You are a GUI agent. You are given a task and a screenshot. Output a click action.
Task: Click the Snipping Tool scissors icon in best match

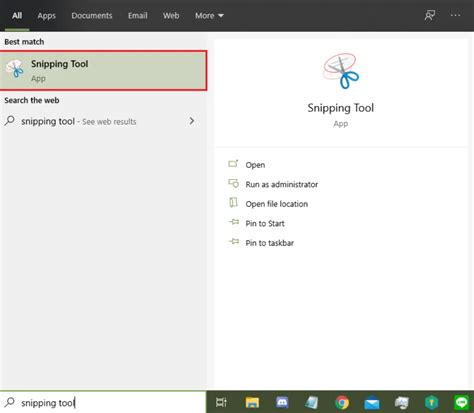pyautogui.click(x=15, y=69)
